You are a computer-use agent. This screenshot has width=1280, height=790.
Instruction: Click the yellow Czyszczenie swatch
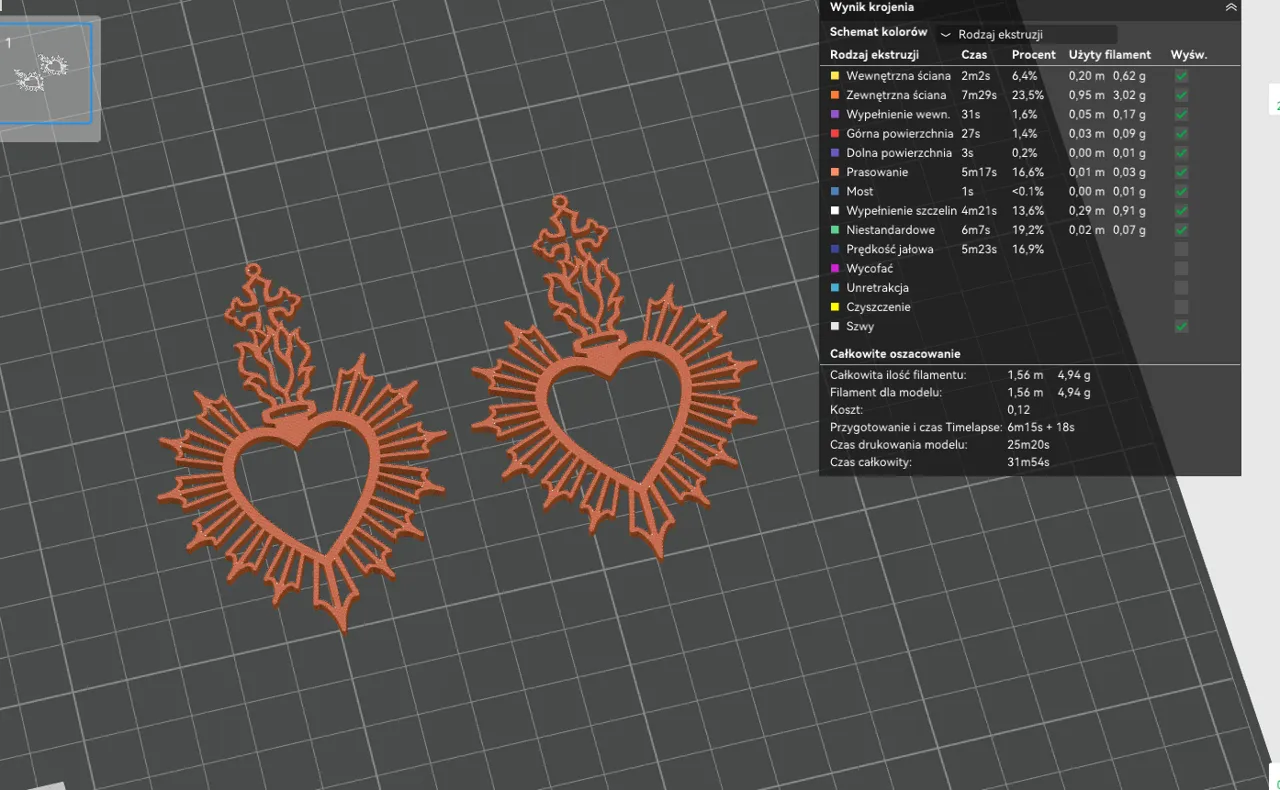coord(835,307)
